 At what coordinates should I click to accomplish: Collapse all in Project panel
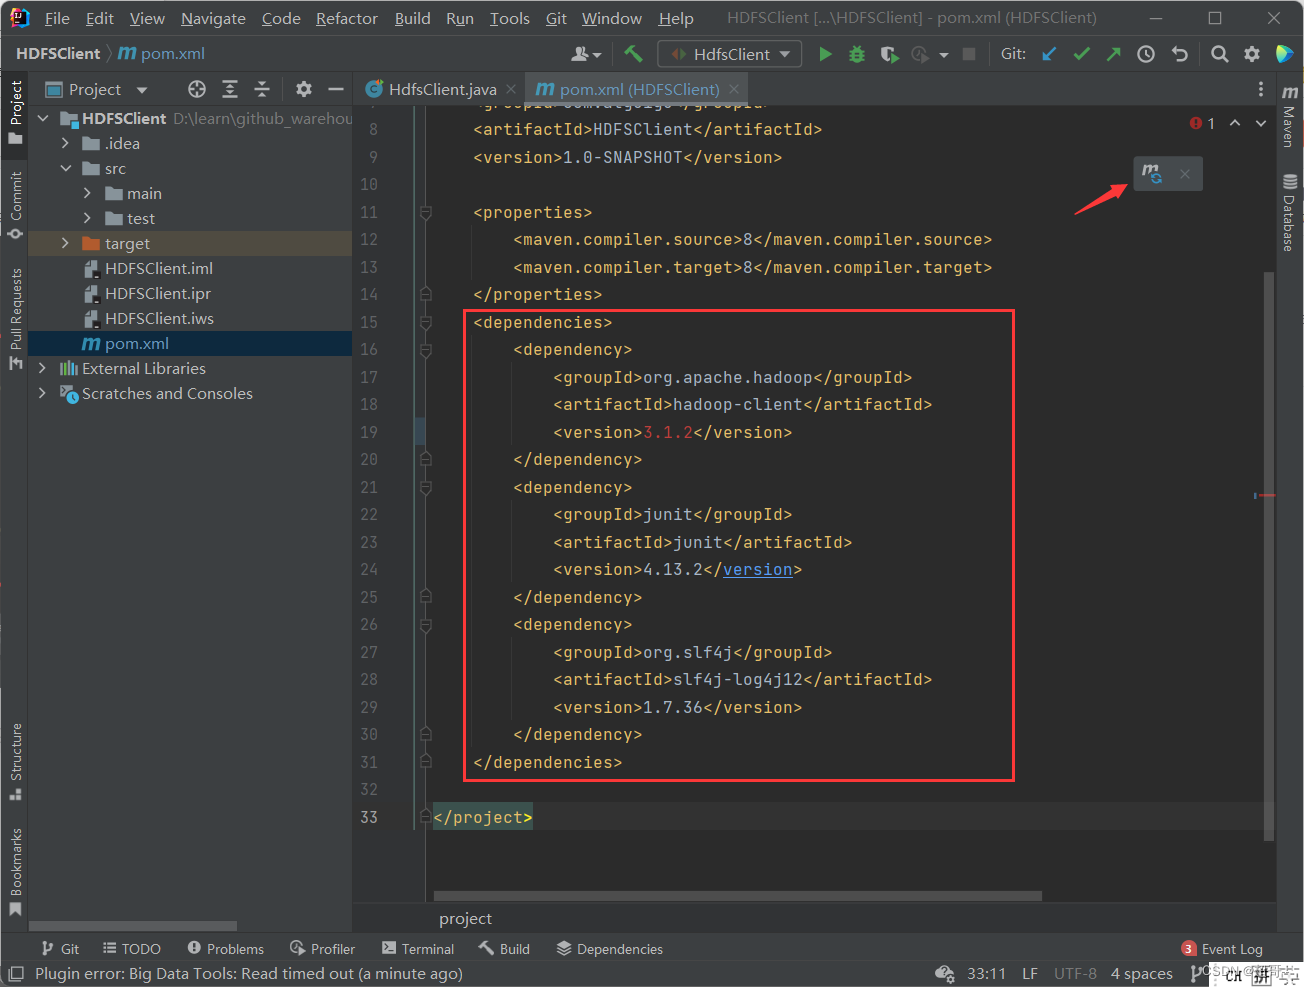pos(262,89)
